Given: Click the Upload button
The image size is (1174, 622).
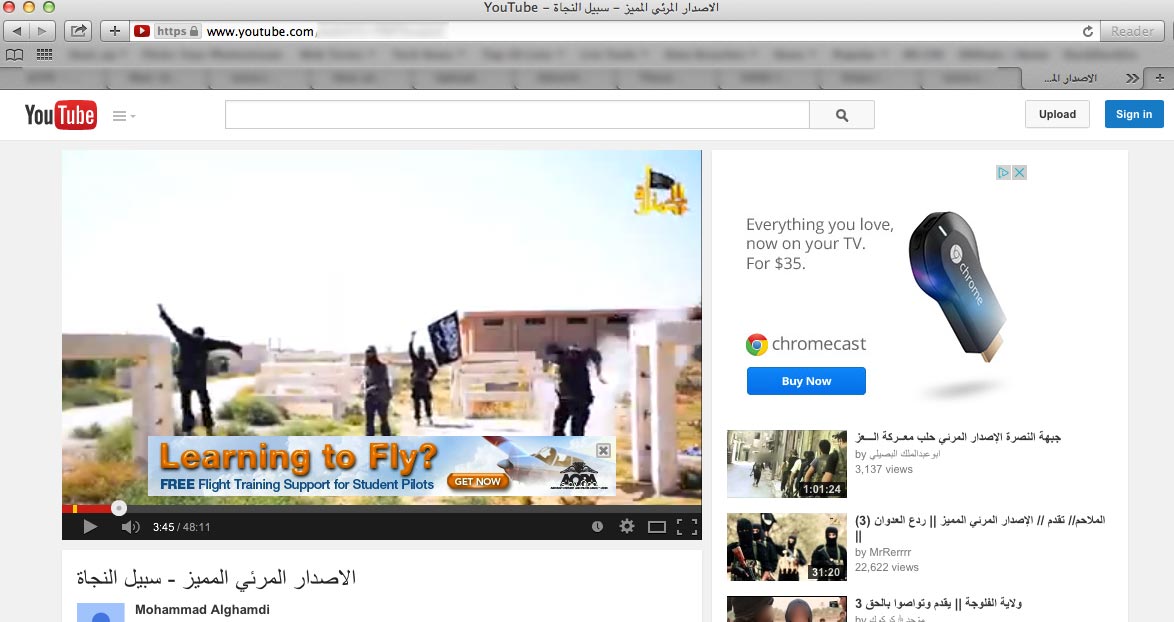Looking at the screenshot, I should click(1057, 114).
